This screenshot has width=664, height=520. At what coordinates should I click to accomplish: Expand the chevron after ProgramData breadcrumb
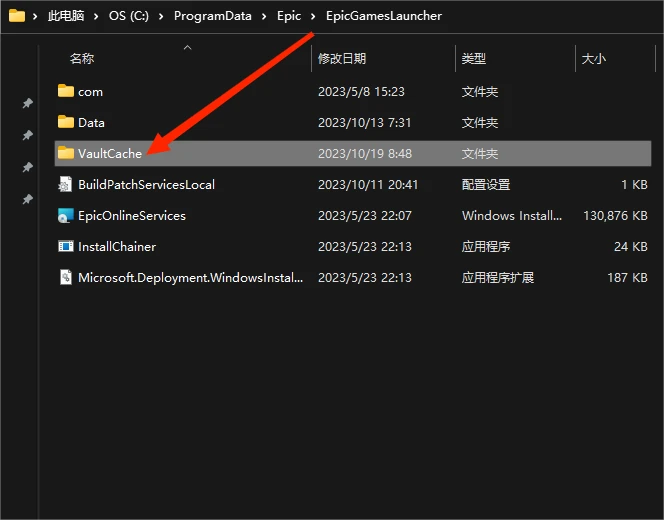(264, 17)
